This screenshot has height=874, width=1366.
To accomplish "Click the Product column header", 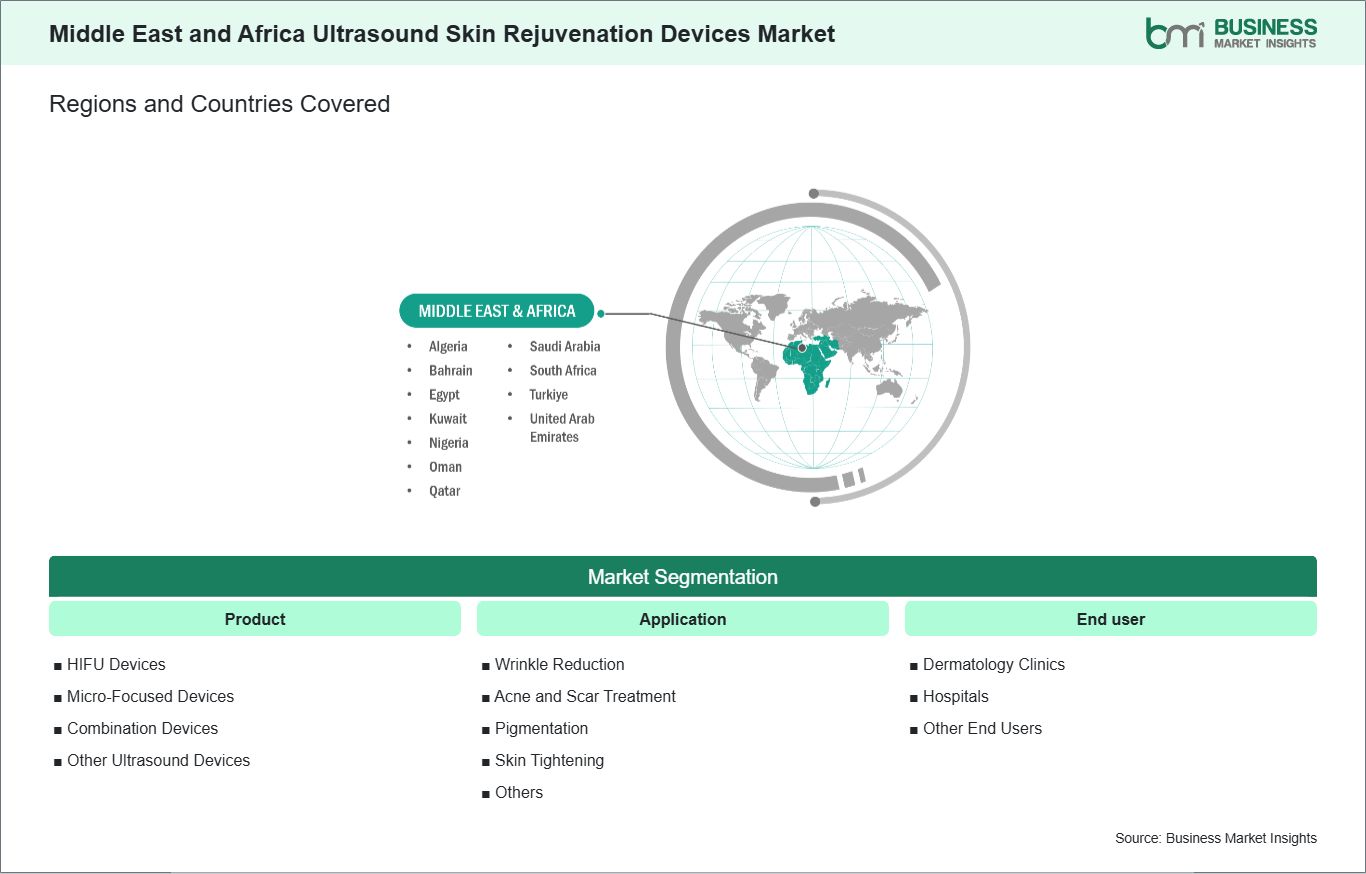I will [x=255, y=619].
